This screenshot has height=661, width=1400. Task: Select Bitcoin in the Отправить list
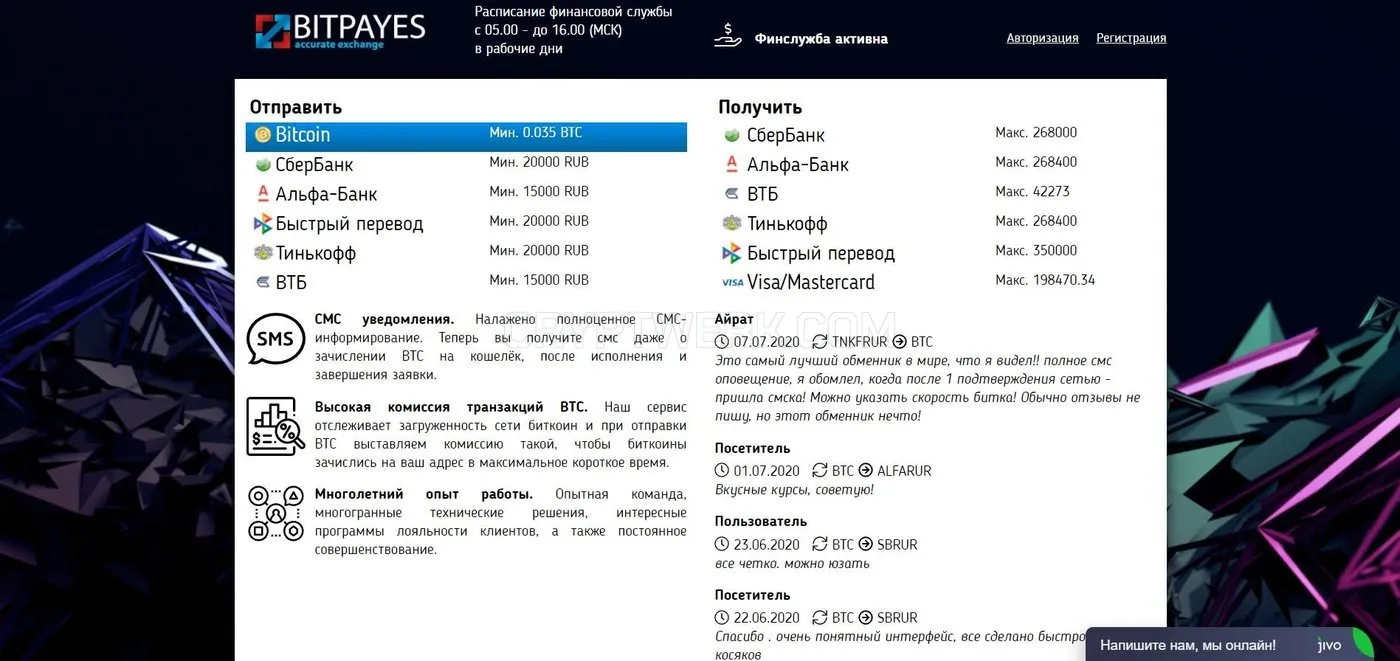(466, 136)
